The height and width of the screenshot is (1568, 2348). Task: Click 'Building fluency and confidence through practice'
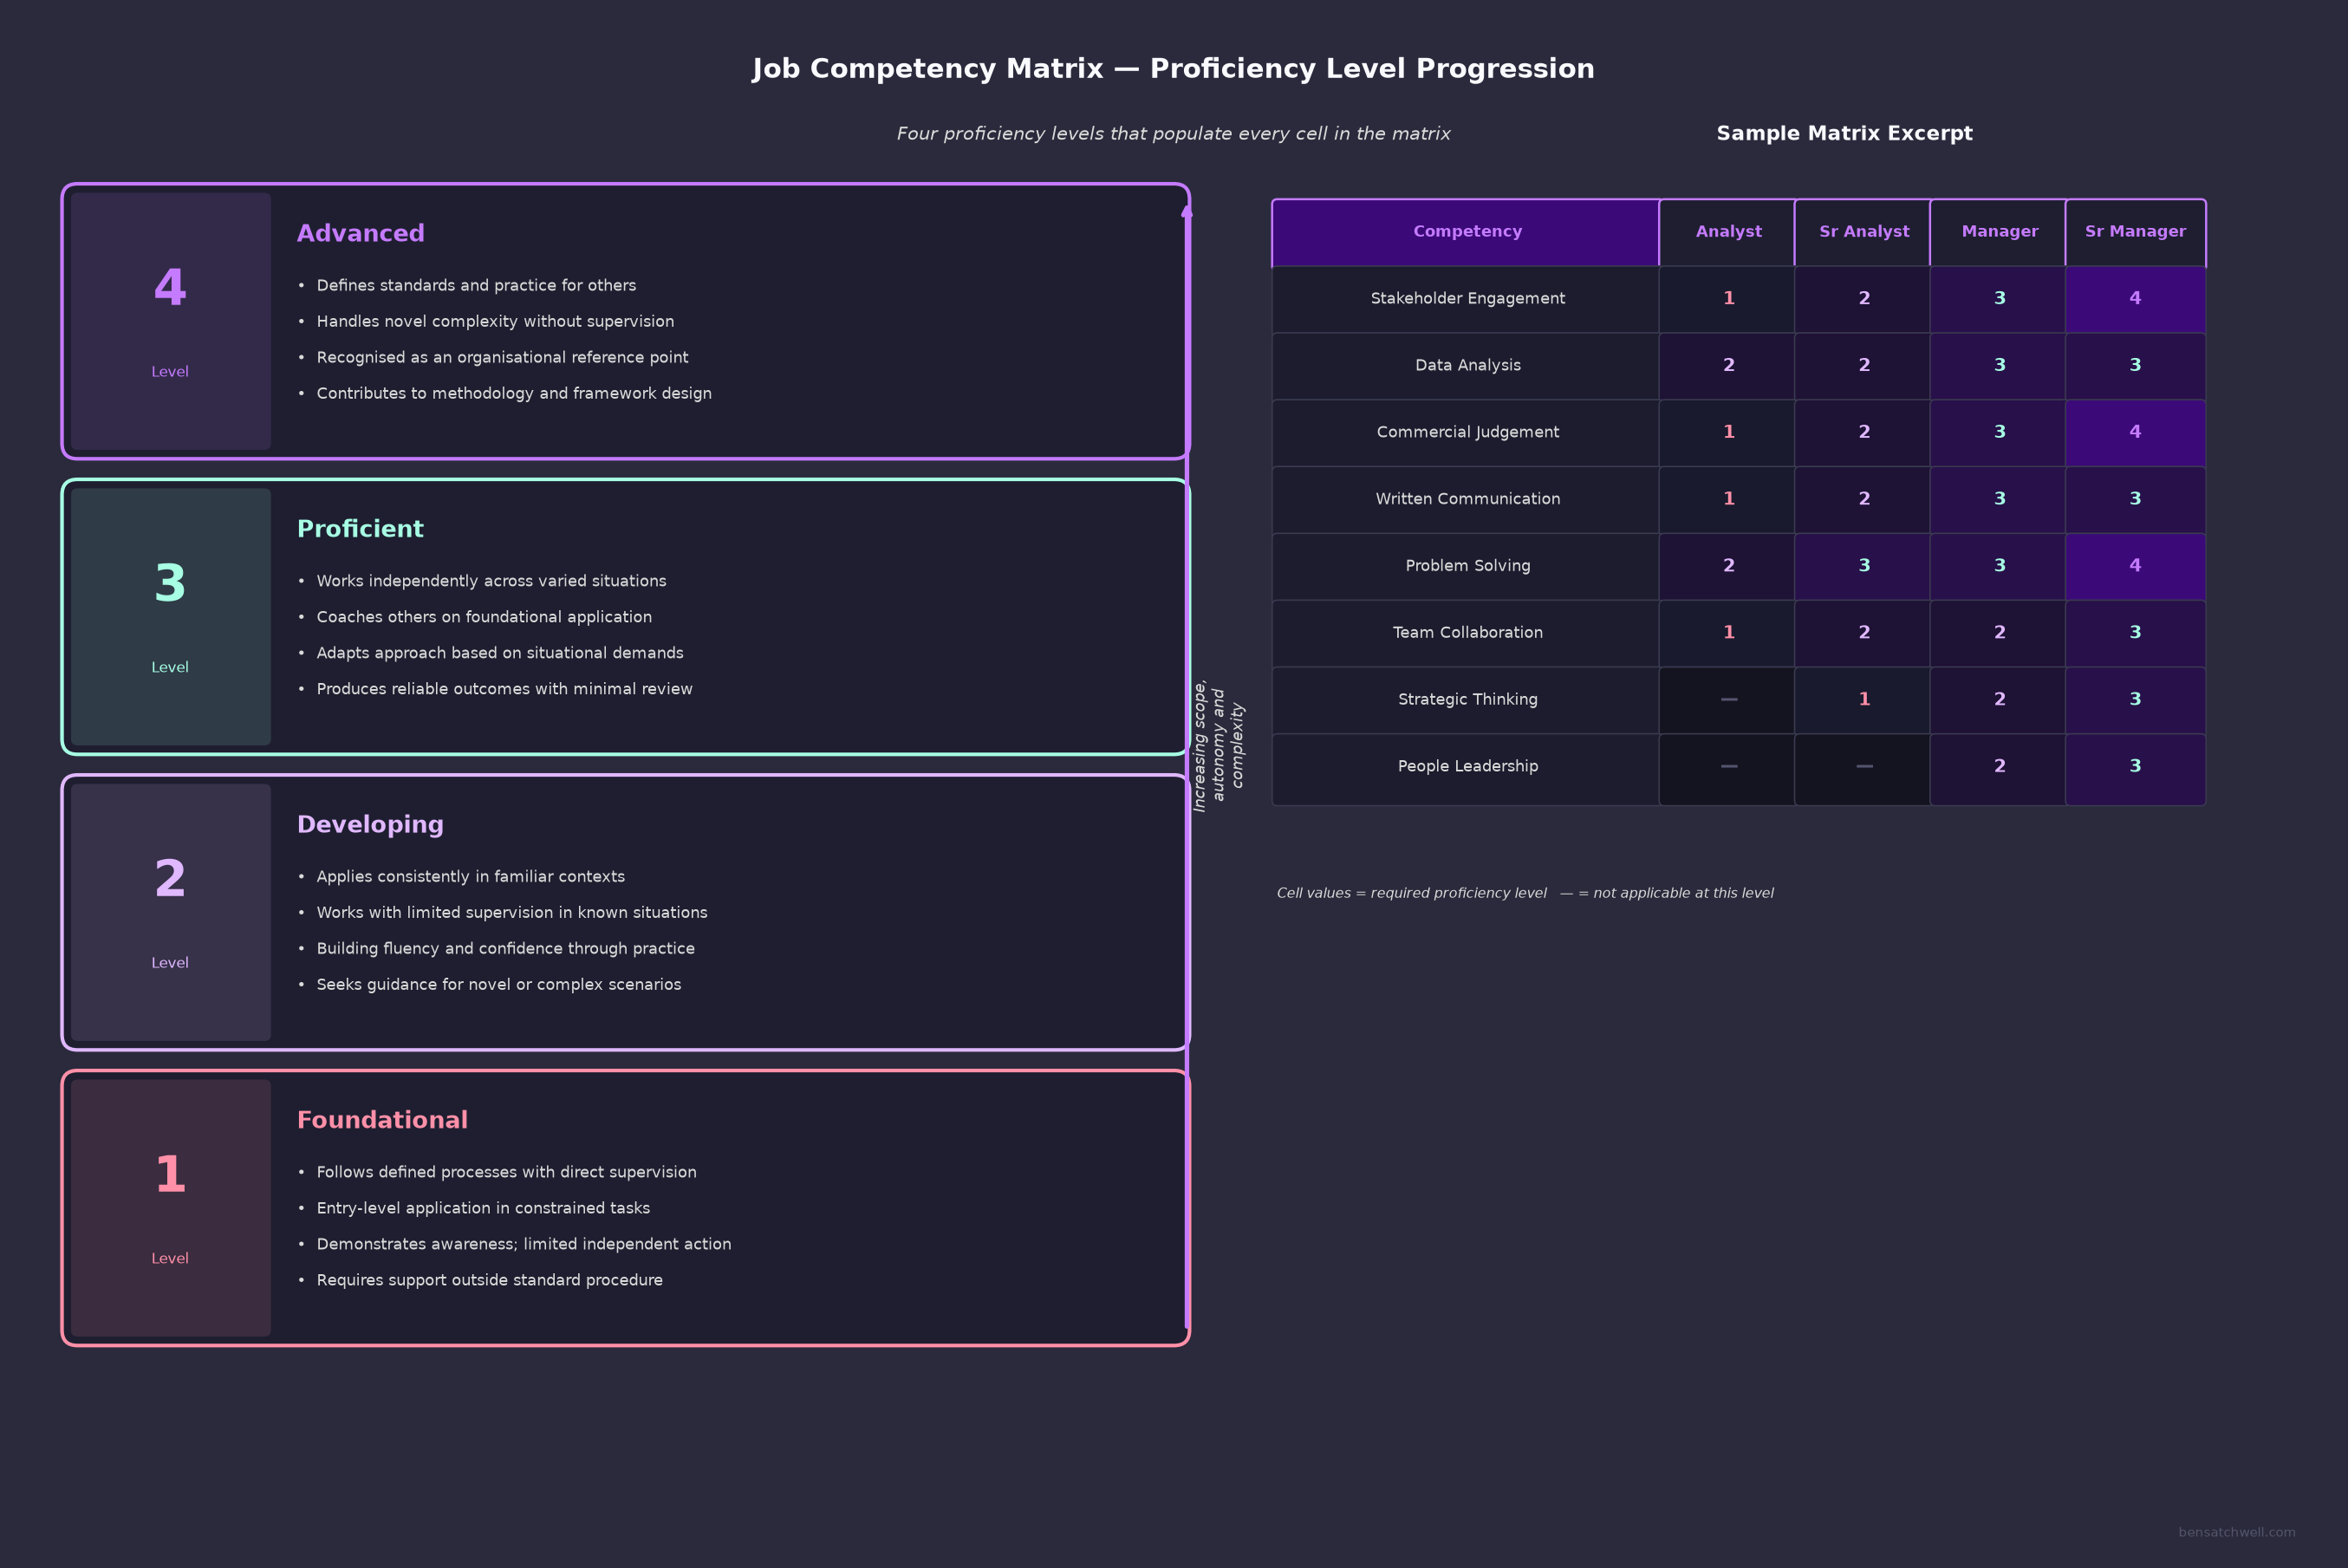point(505,949)
